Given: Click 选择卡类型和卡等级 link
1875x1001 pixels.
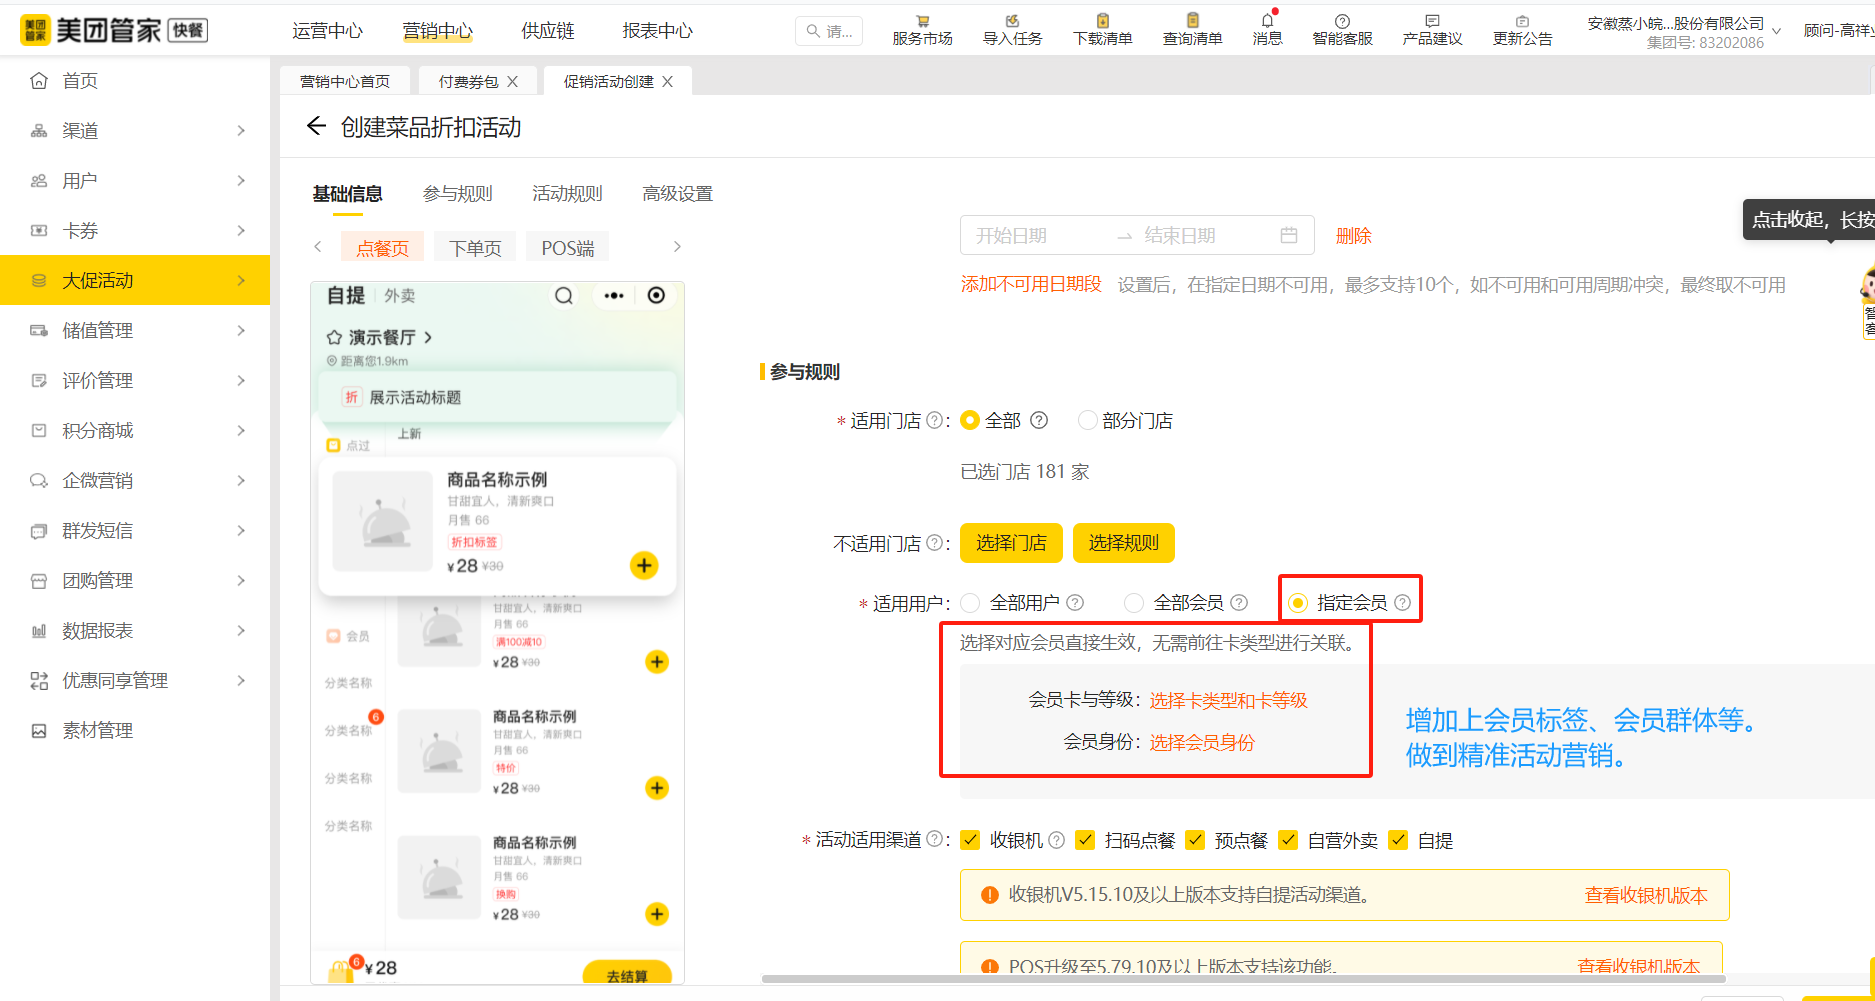Looking at the screenshot, I should (1228, 700).
